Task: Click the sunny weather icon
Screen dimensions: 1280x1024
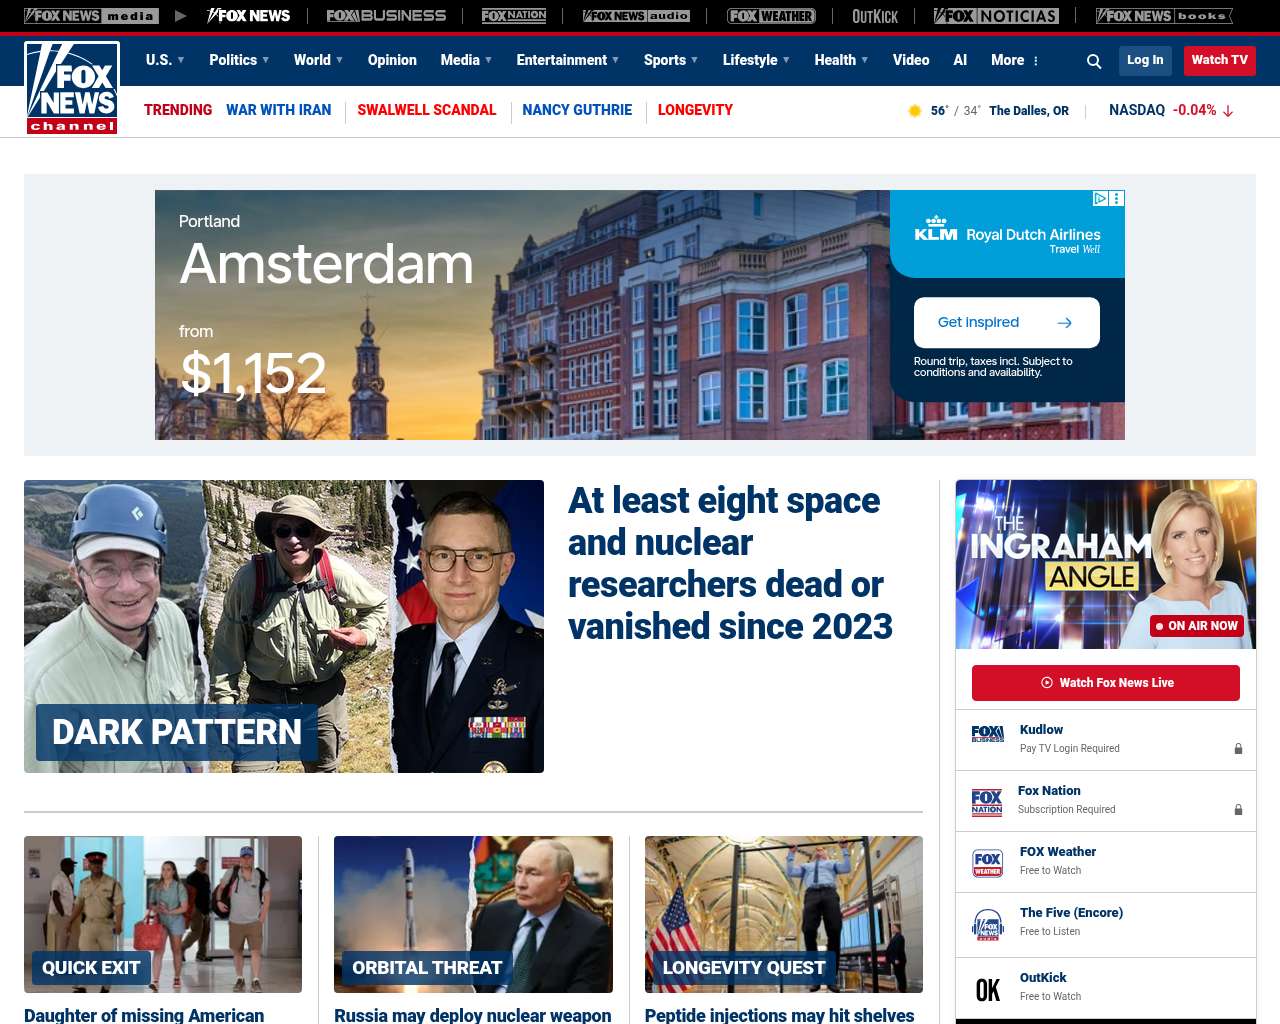Action: (914, 111)
